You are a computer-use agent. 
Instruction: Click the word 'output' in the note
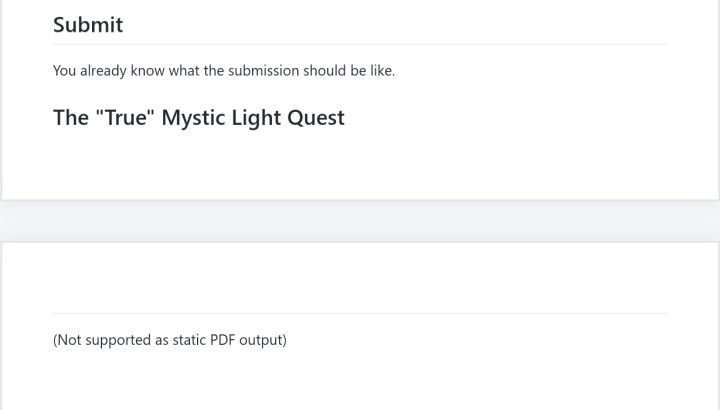(x=261, y=340)
